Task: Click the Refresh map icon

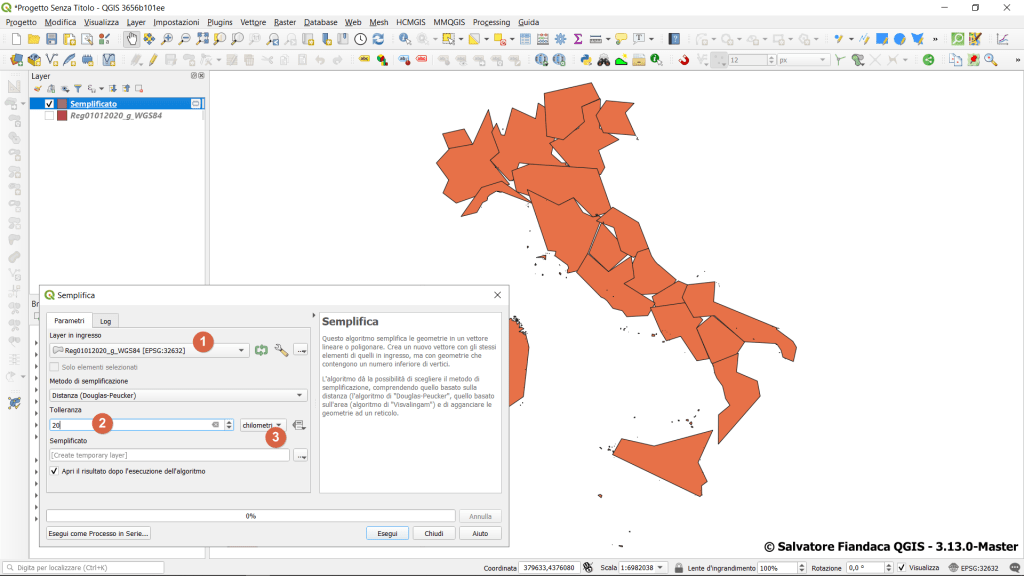Action: (x=378, y=39)
